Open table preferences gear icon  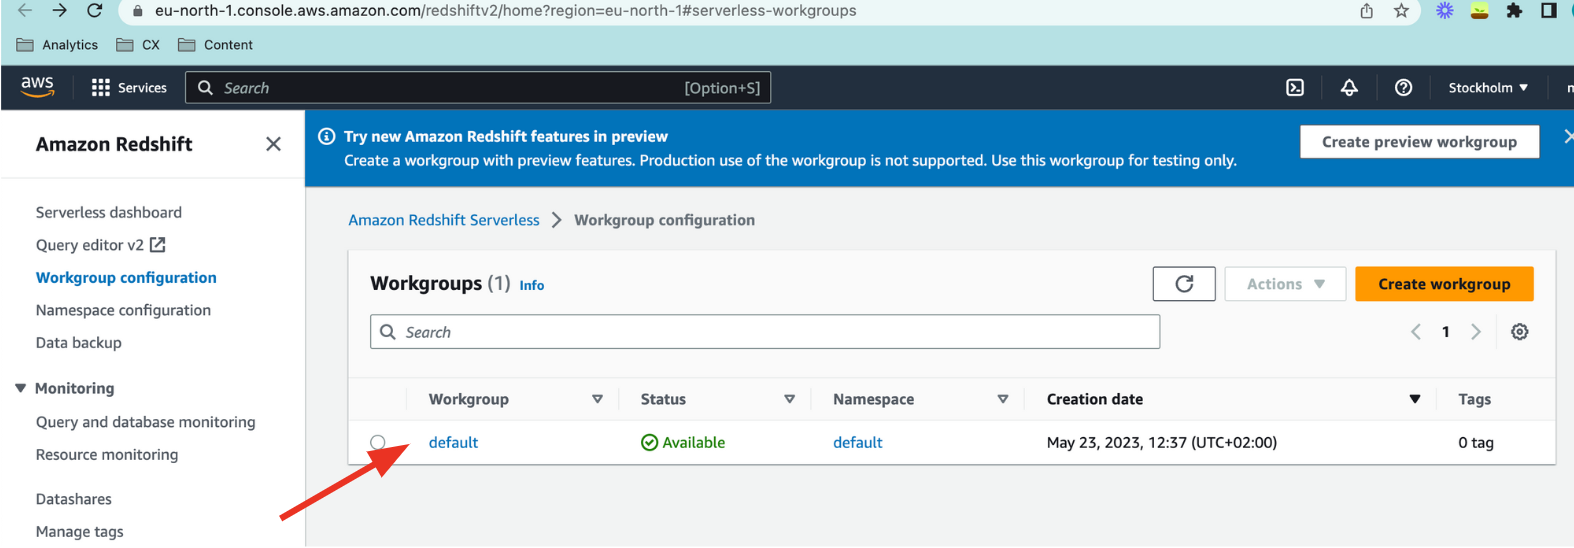point(1519,332)
